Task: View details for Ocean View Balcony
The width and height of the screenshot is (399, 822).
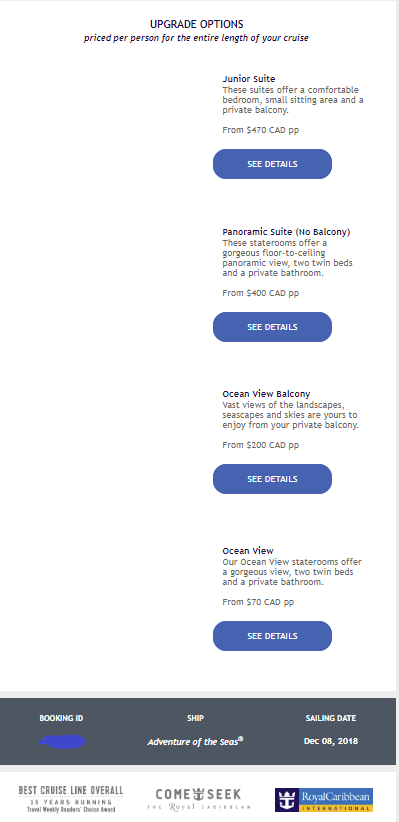Action: (272, 479)
